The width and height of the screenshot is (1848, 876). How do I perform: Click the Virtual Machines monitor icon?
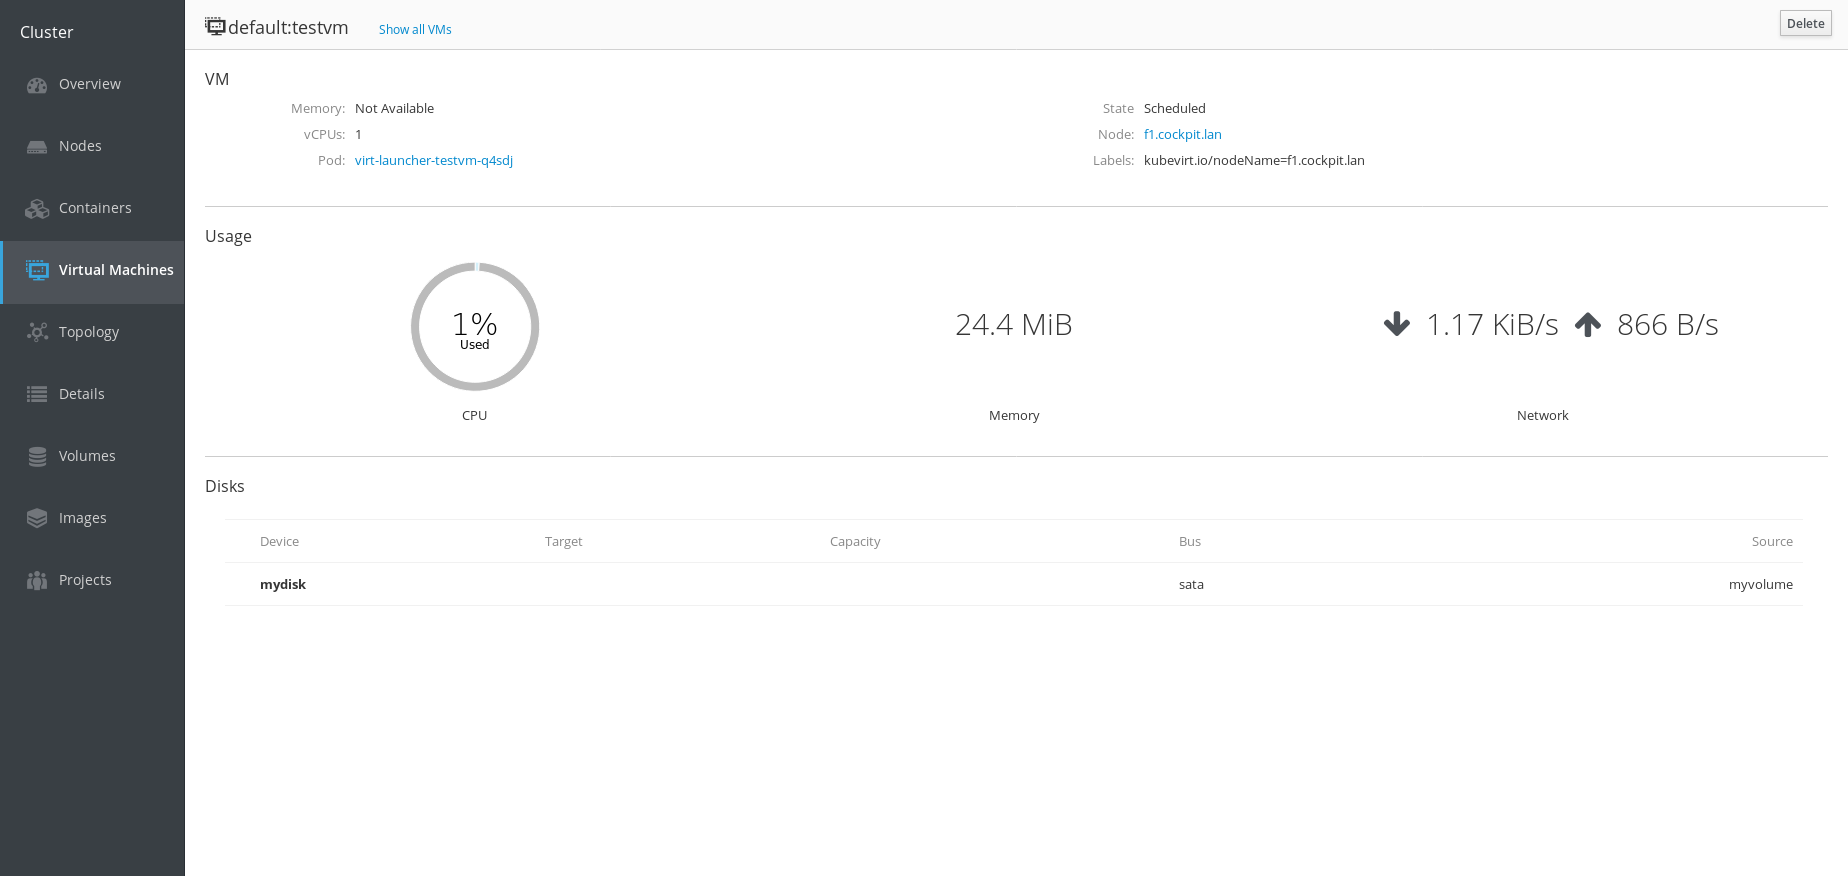click(37, 271)
